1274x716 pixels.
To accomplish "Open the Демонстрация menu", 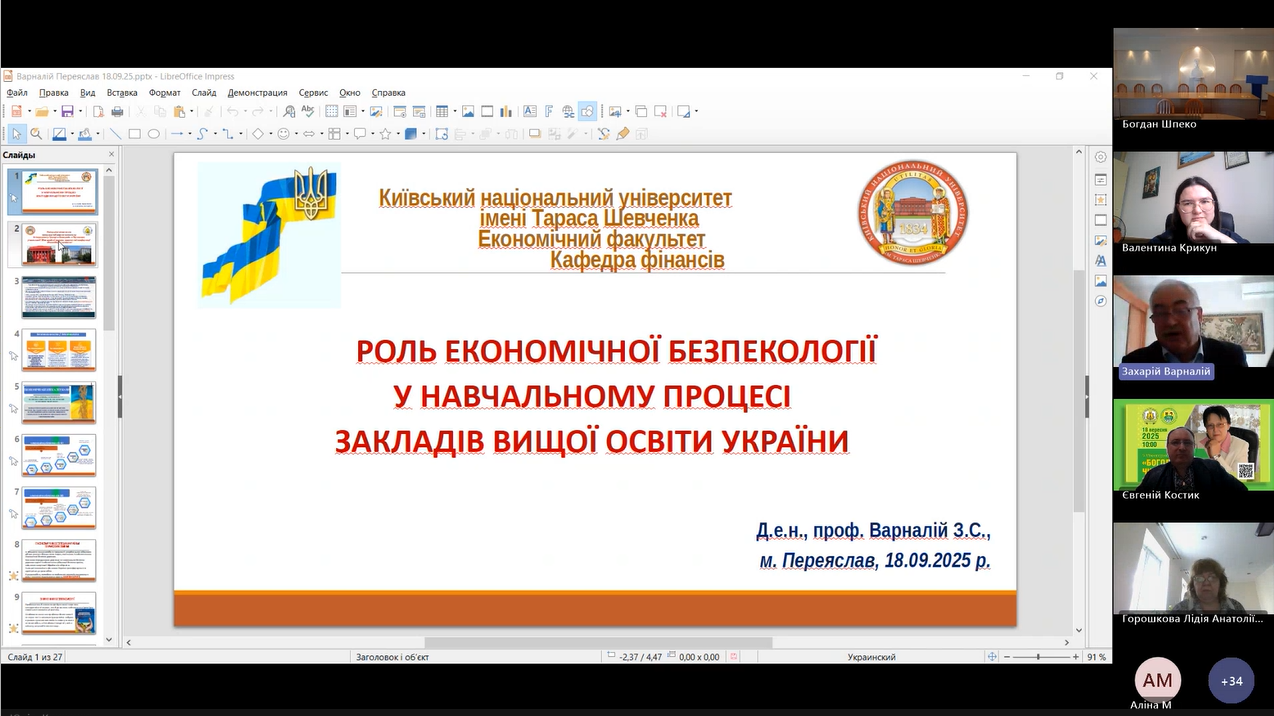I will [x=257, y=93].
